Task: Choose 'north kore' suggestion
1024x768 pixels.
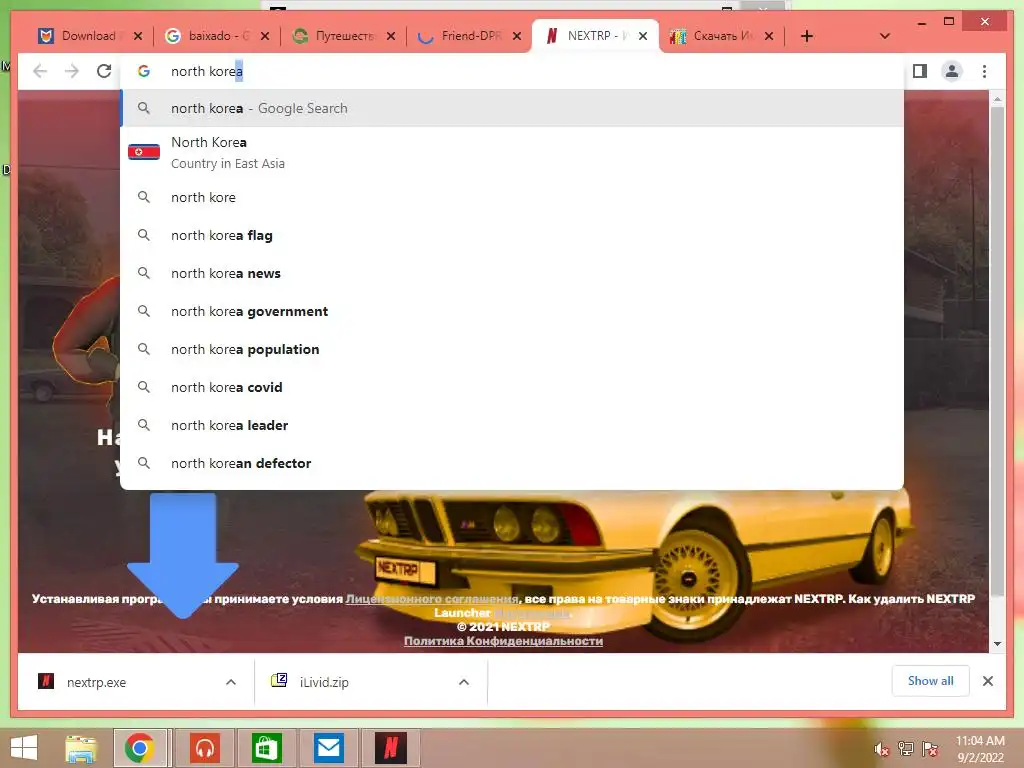Action: (x=512, y=197)
